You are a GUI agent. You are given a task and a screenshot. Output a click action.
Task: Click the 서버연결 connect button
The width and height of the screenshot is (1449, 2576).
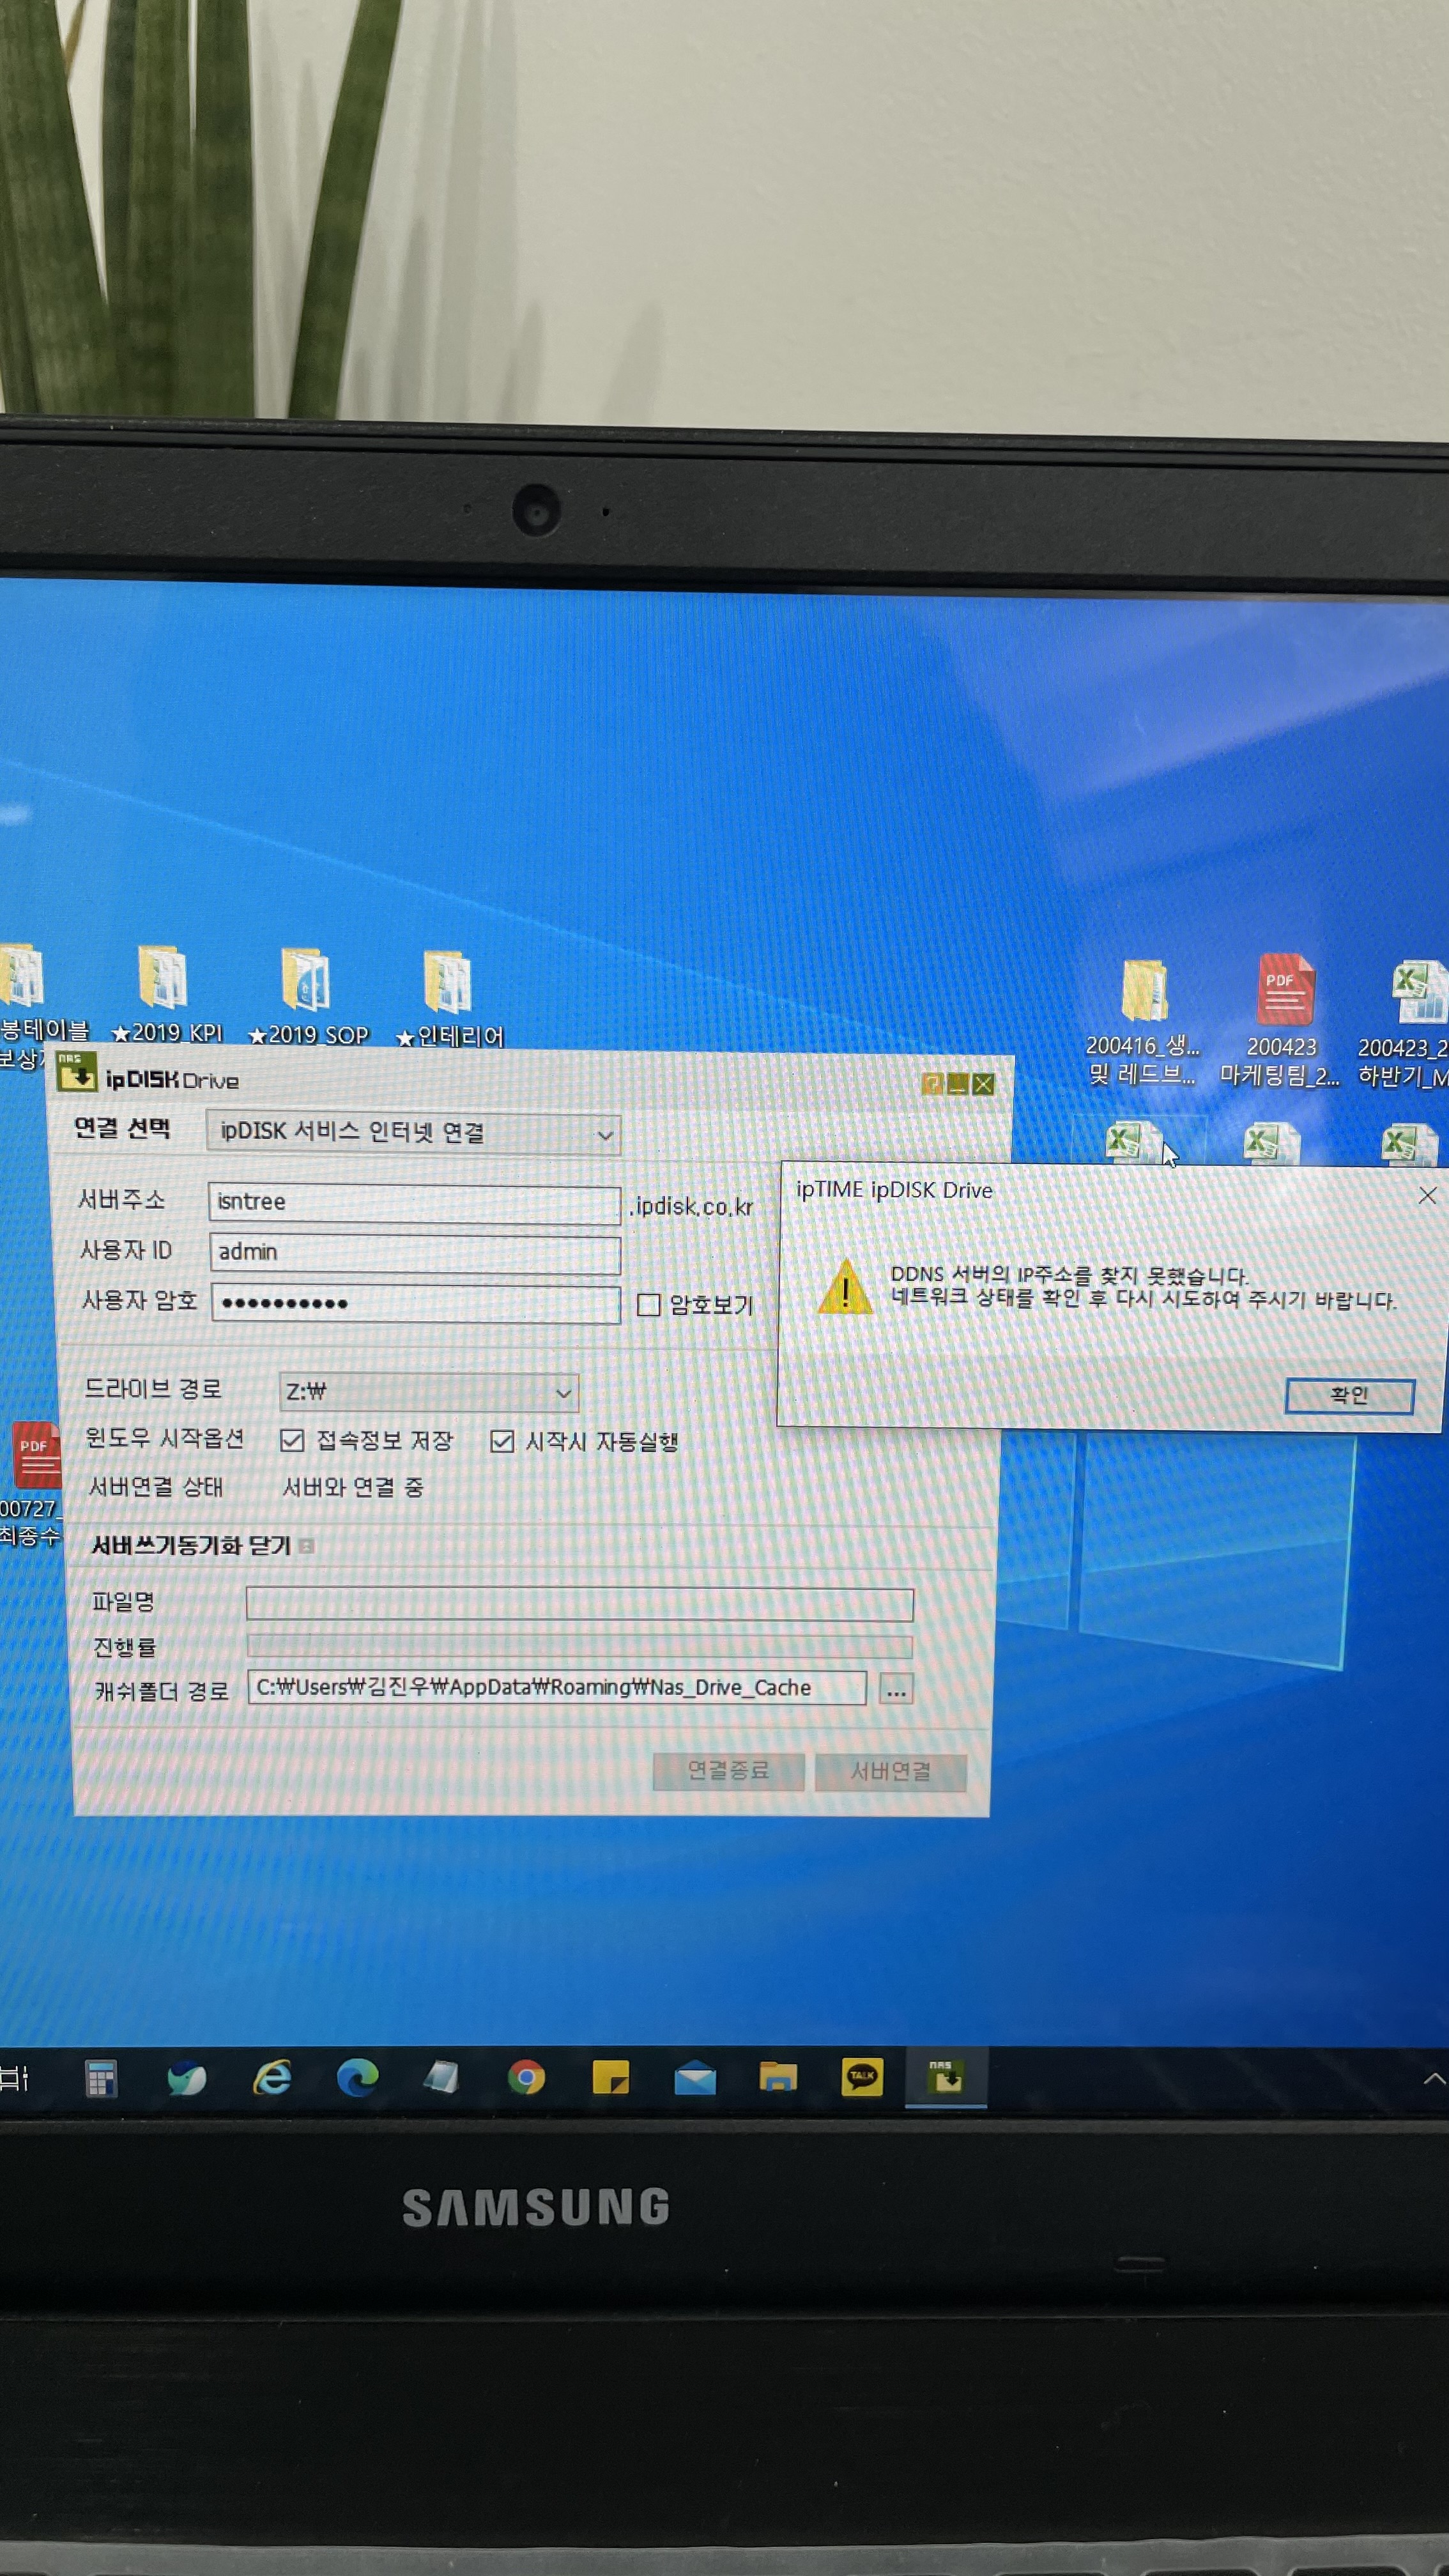[x=890, y=1772]
